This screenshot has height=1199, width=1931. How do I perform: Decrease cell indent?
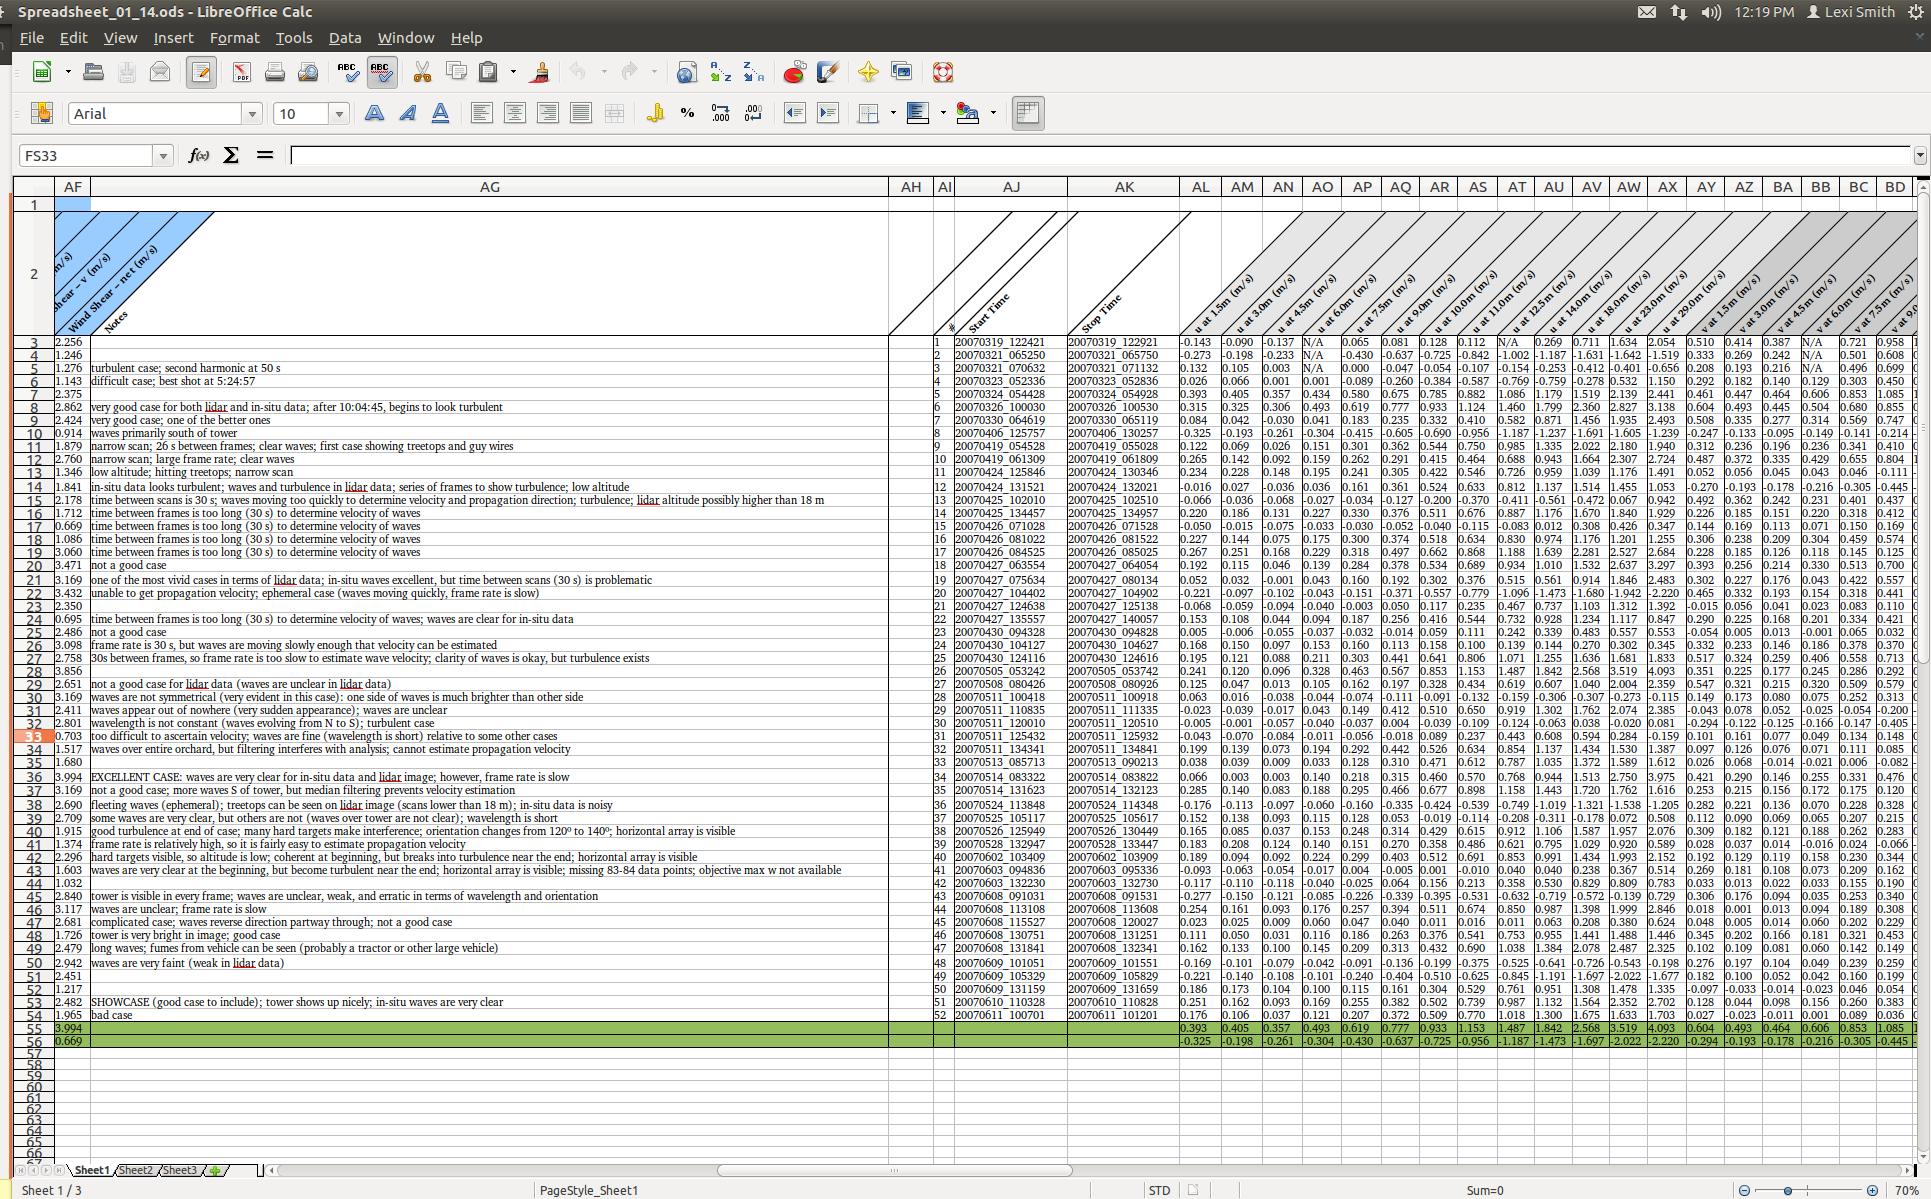[794, 113]
